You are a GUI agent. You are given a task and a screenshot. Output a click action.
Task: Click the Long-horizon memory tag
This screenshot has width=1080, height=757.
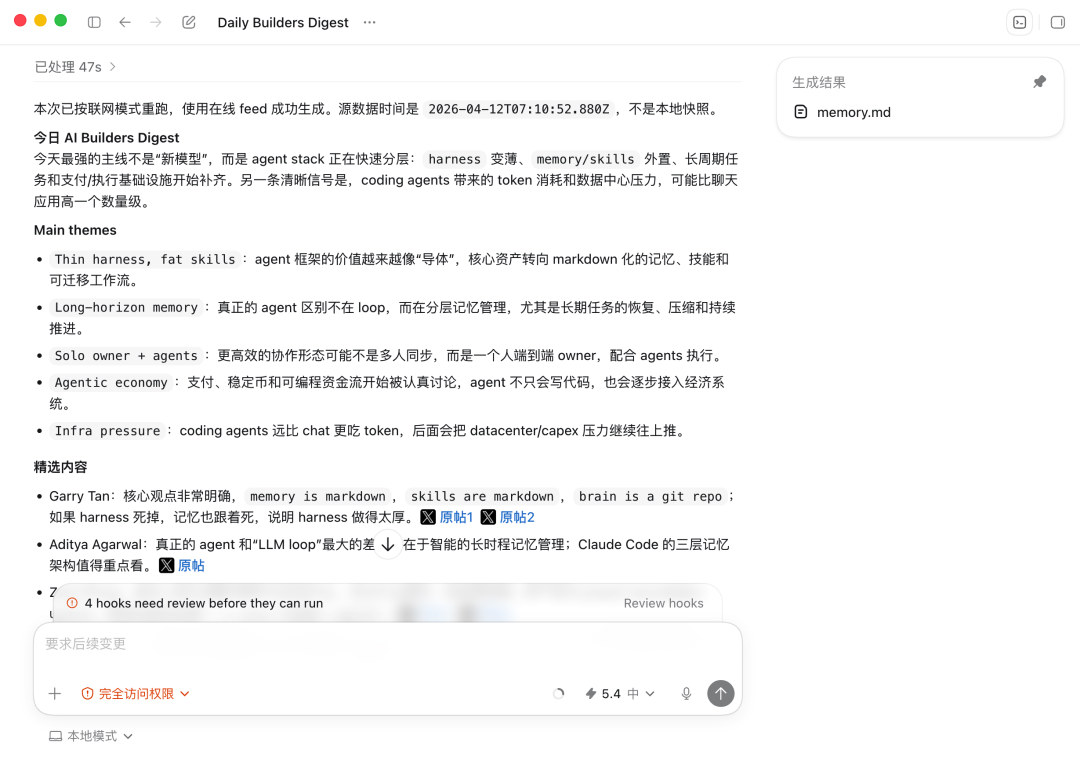pyautogui.click(x=126, y=308)
